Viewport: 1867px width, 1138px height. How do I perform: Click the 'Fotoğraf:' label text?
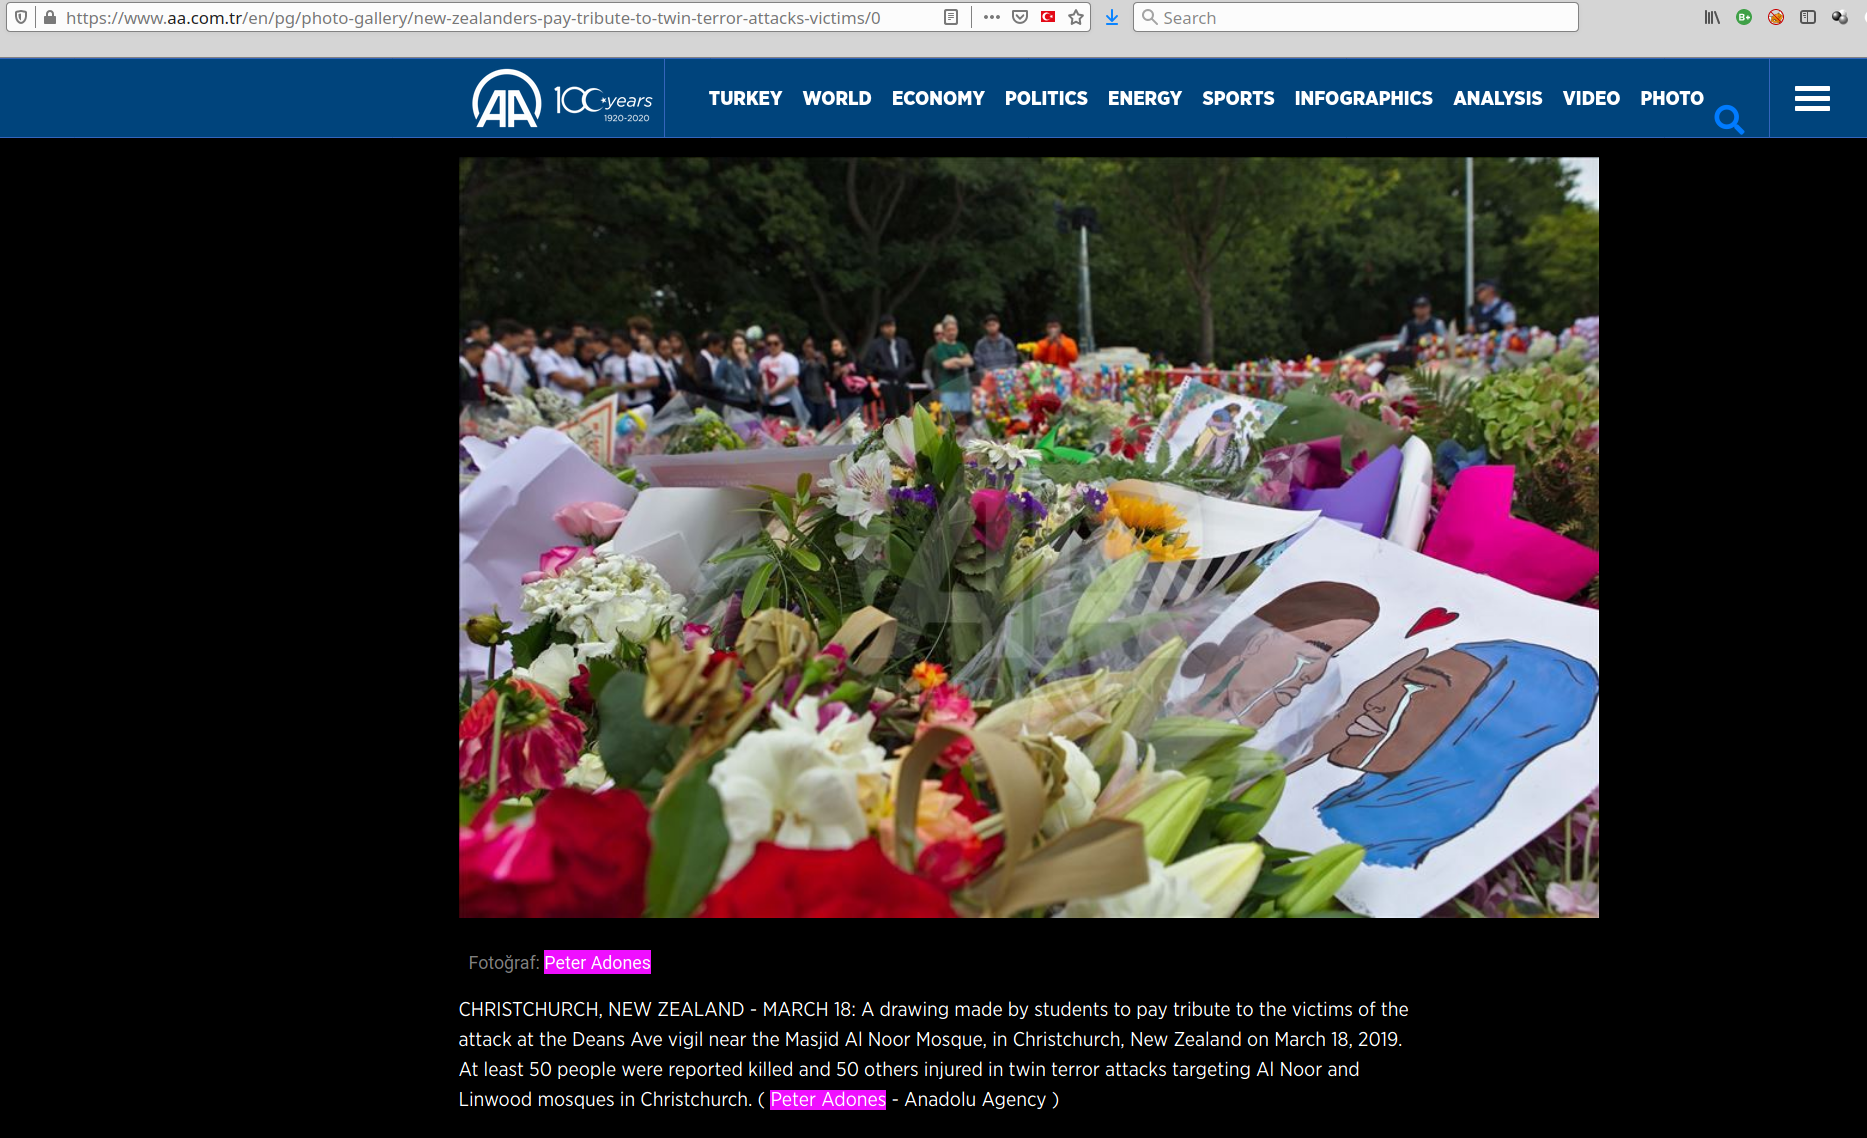coord(504,962)
